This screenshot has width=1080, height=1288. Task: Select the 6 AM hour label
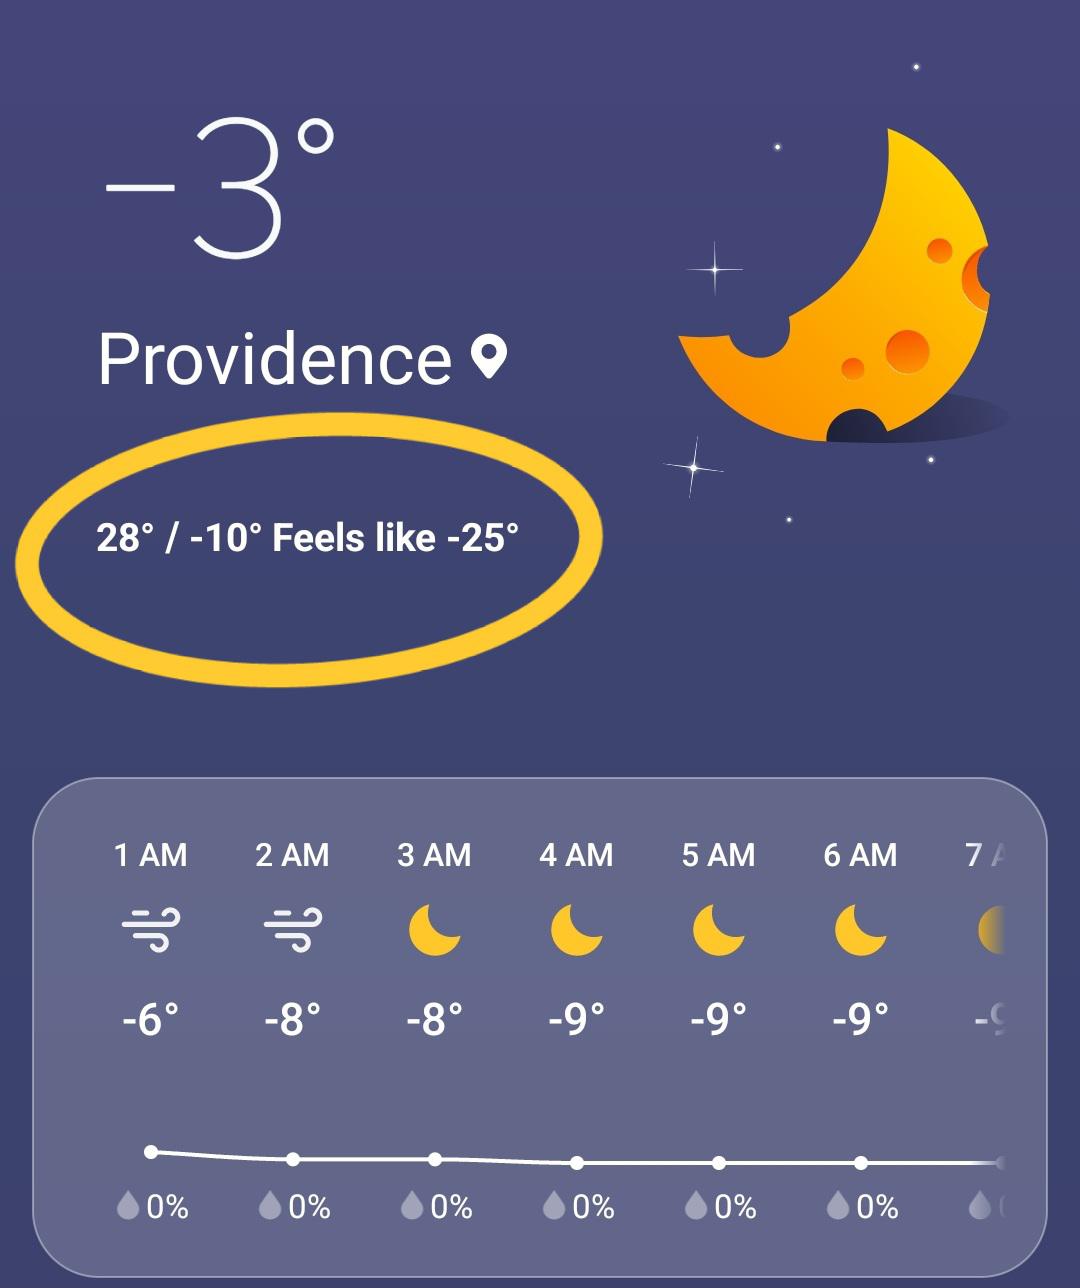[x=860, y=855]
